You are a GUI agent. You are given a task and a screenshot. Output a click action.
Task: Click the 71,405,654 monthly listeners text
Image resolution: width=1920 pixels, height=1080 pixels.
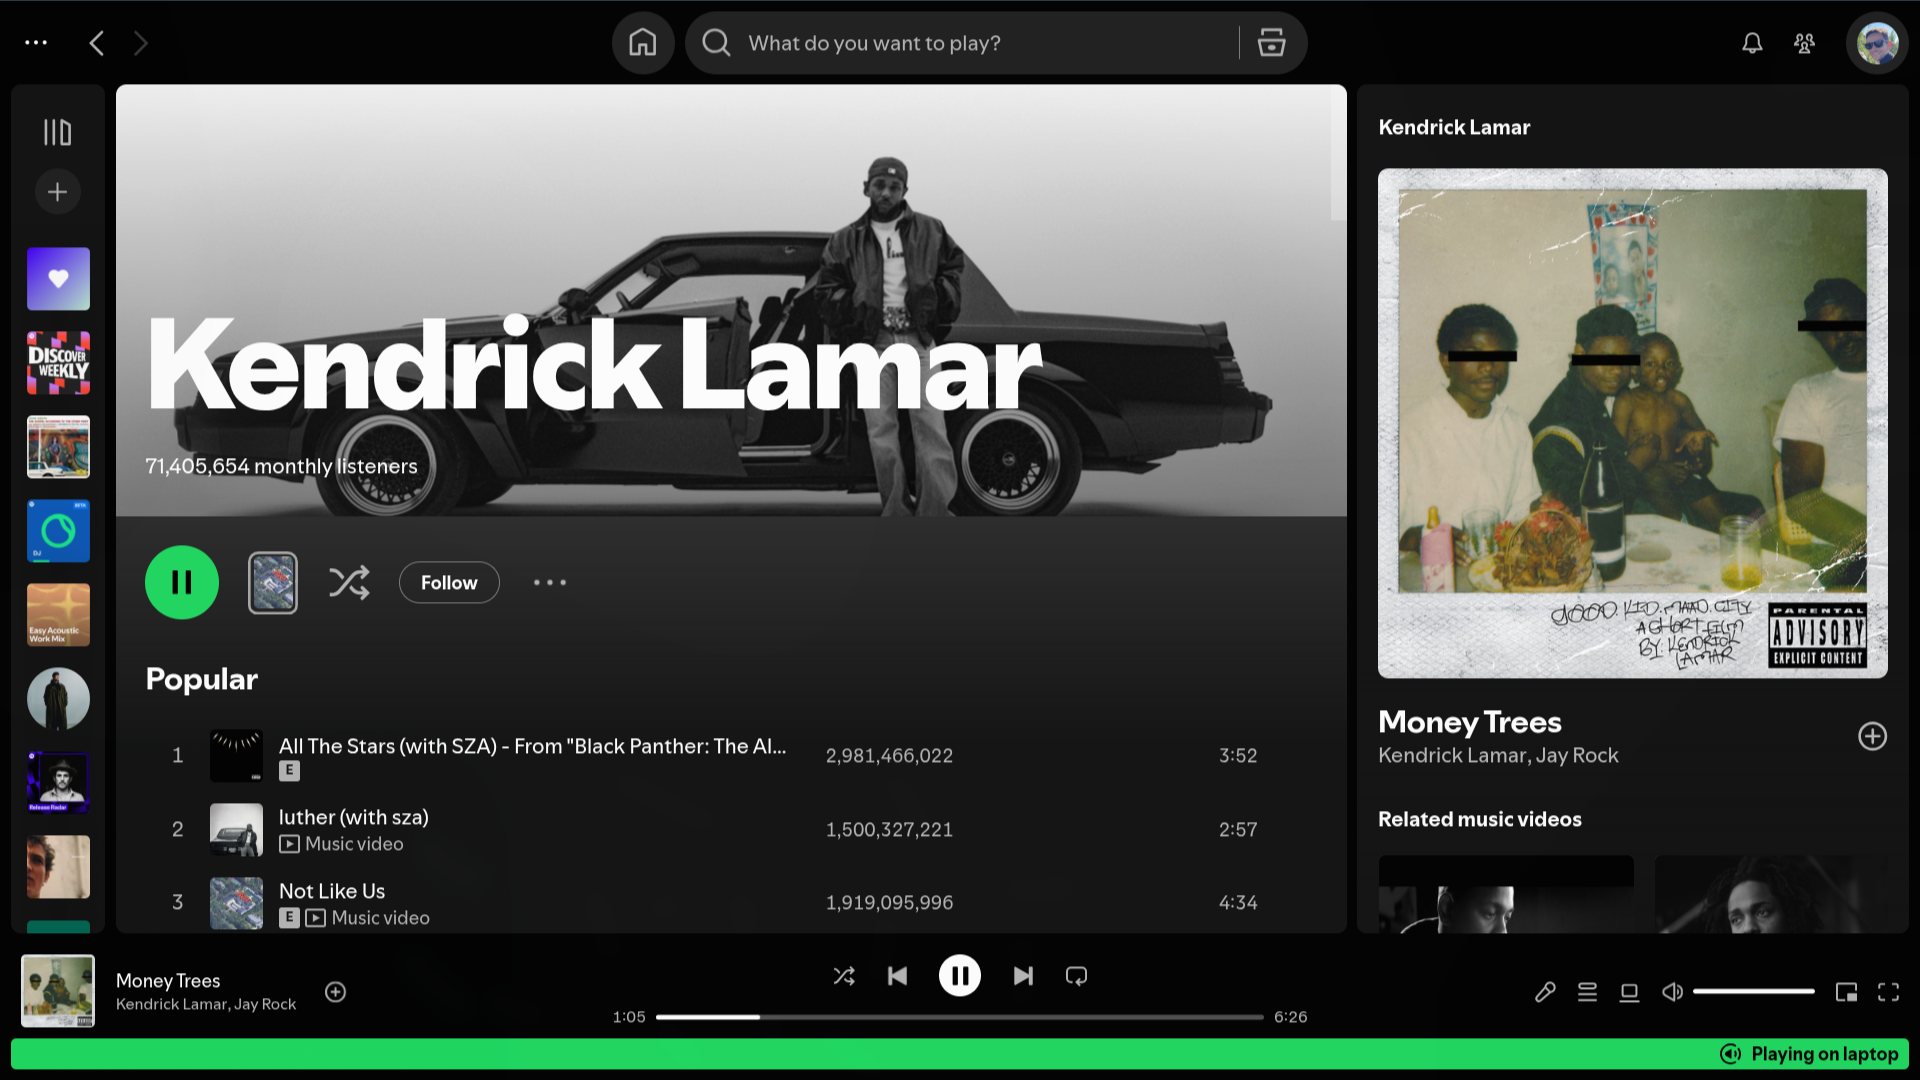[281, 466]
